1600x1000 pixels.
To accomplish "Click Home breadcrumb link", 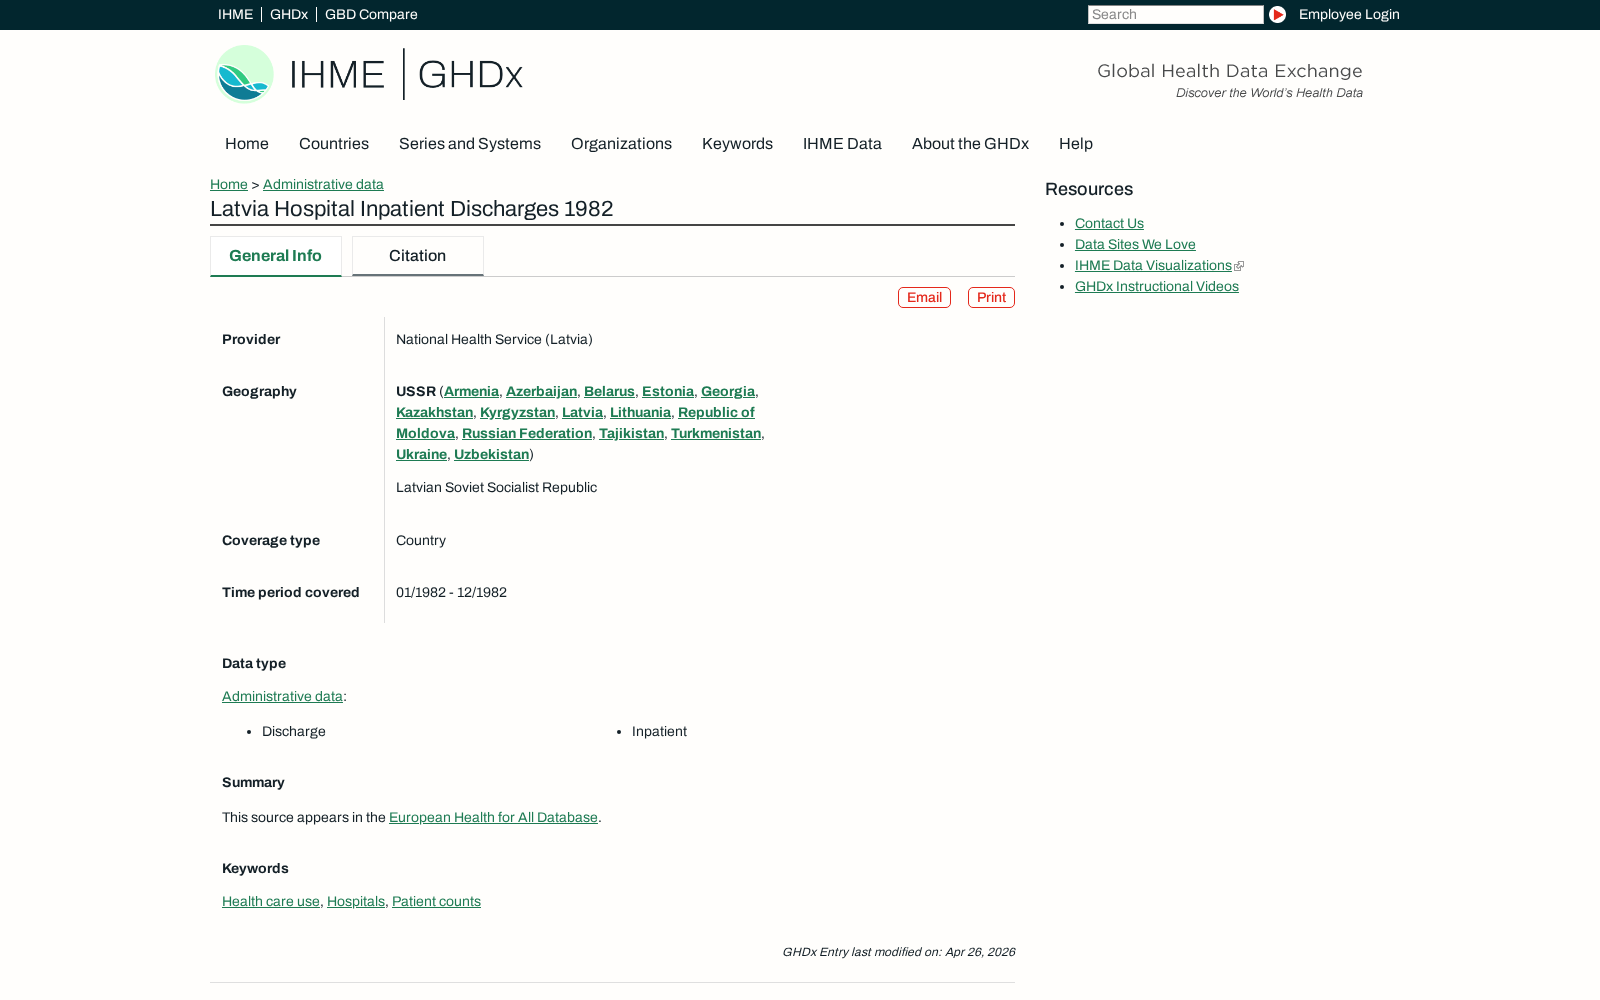I will pos(229,185).
